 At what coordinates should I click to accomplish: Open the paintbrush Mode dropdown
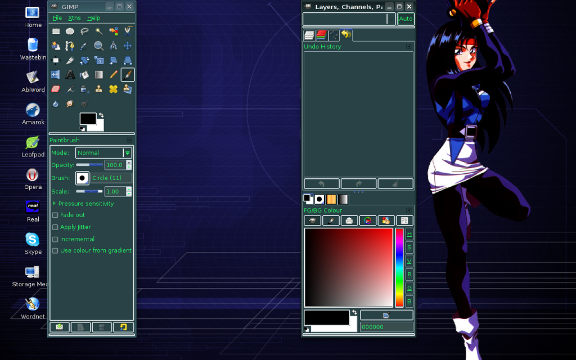(103, 153)
